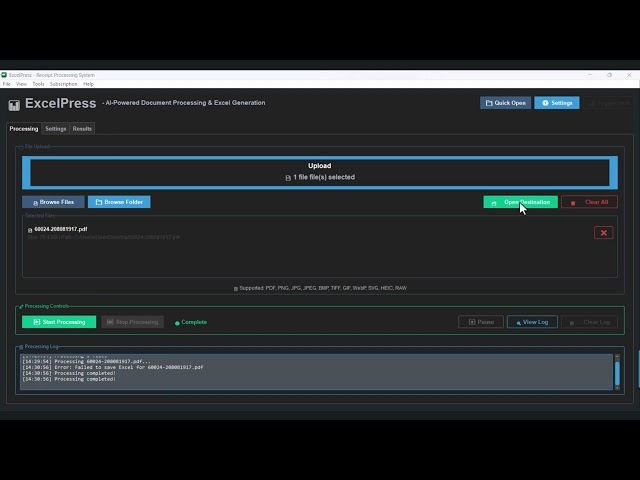Click the Browse Folder button

click(119, 202)
